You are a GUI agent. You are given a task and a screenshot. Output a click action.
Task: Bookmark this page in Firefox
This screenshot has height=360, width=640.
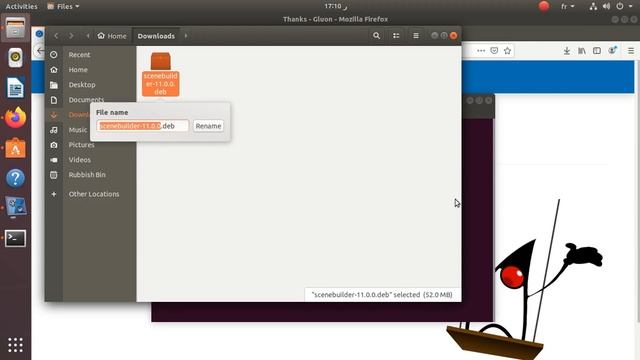507,51
